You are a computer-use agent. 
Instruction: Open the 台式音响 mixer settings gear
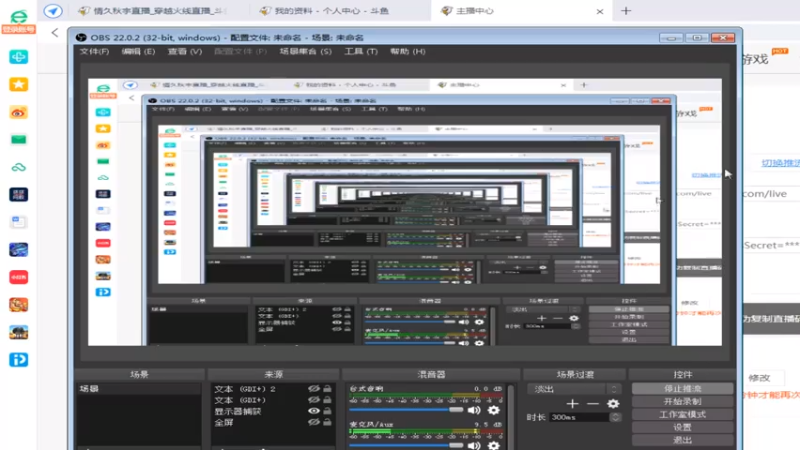pyautogui.click(x=493, y=410)
